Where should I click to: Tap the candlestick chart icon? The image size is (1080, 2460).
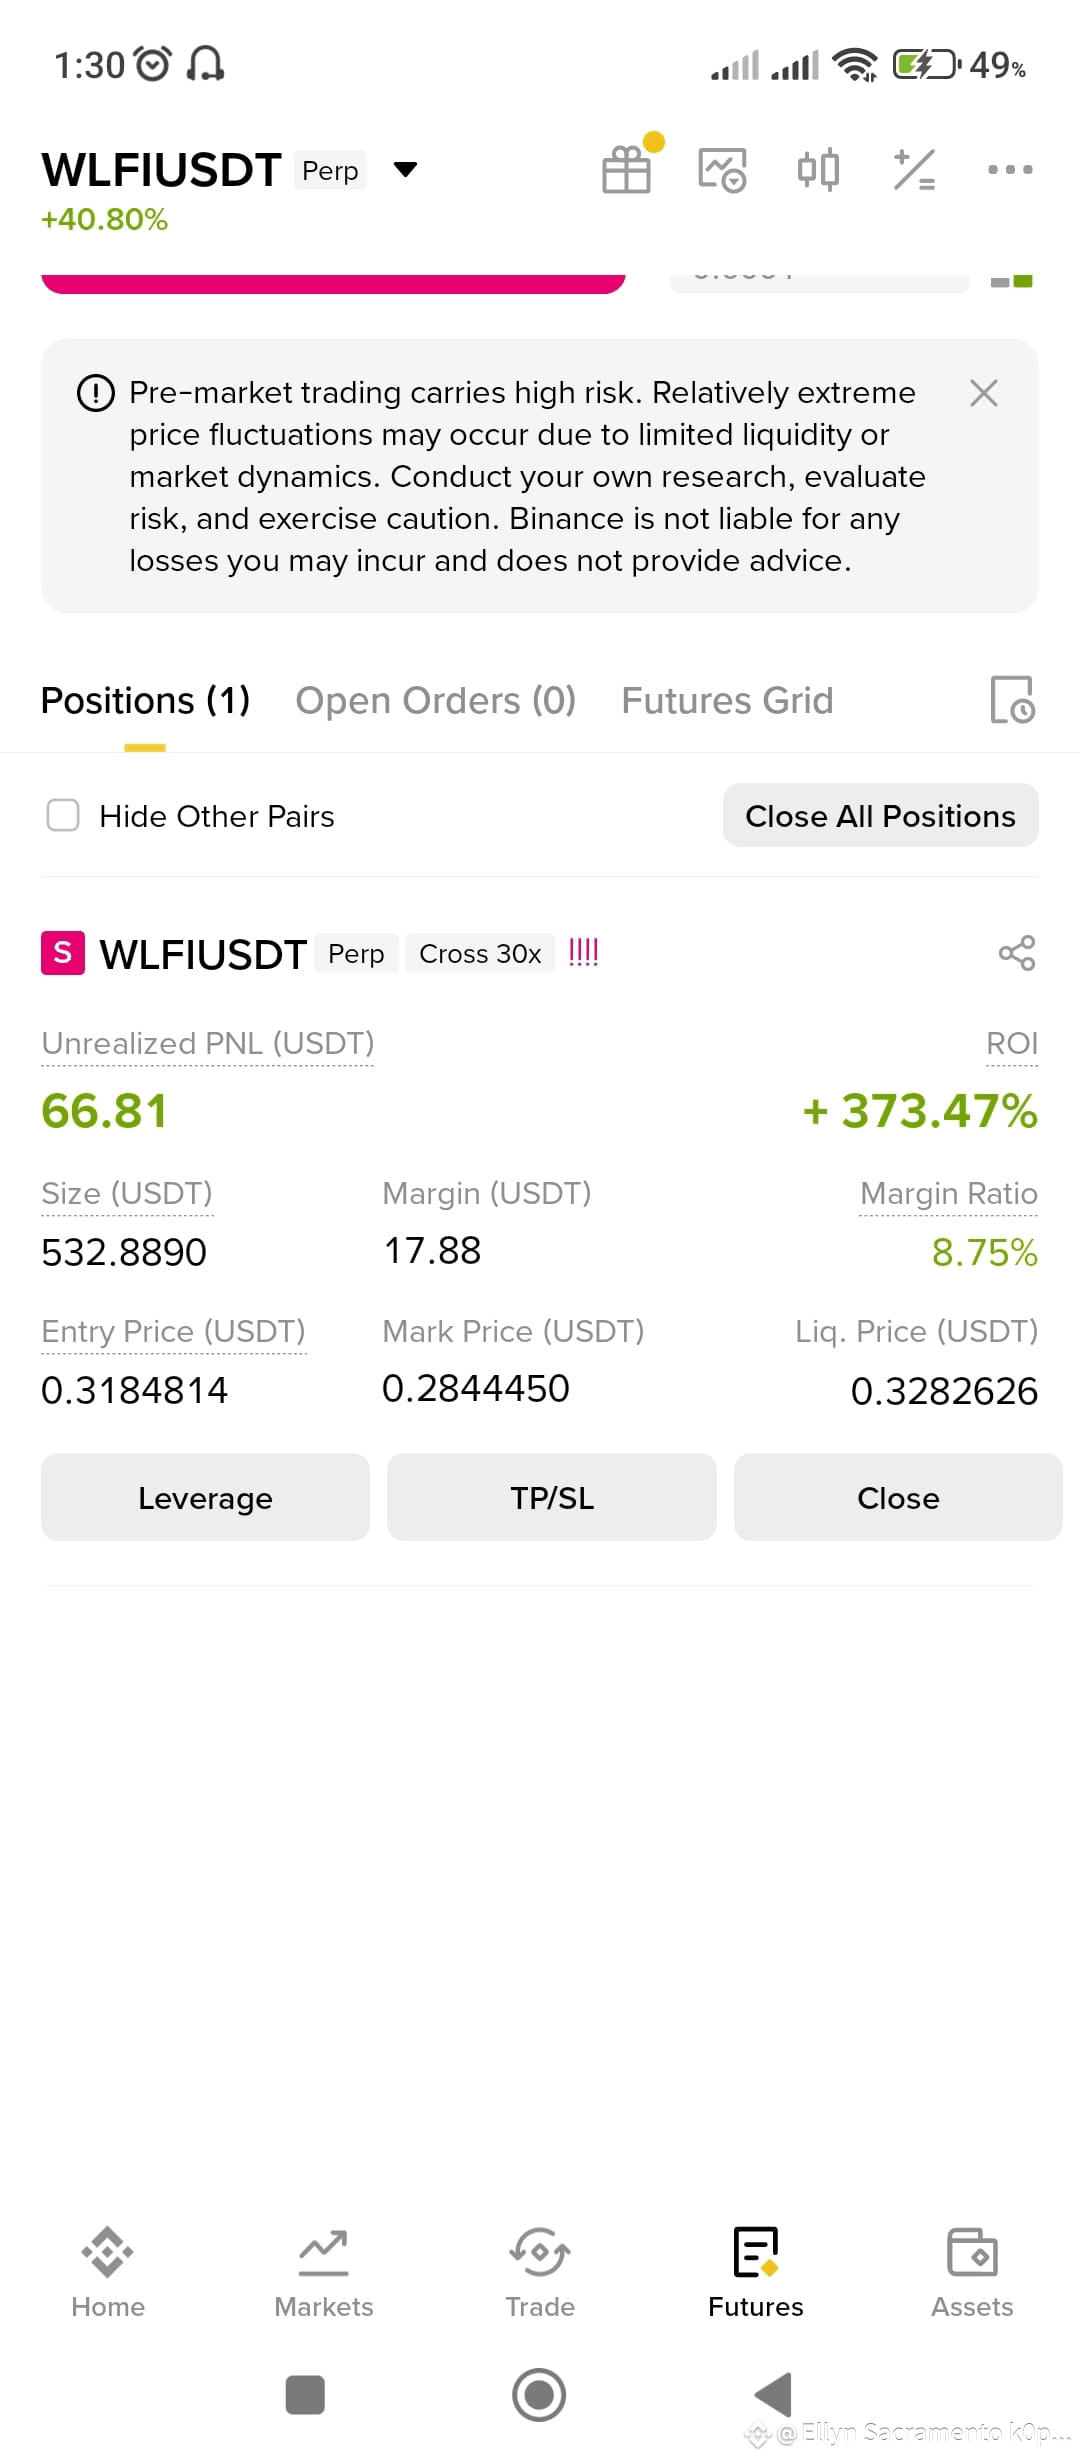coord(818,169)
